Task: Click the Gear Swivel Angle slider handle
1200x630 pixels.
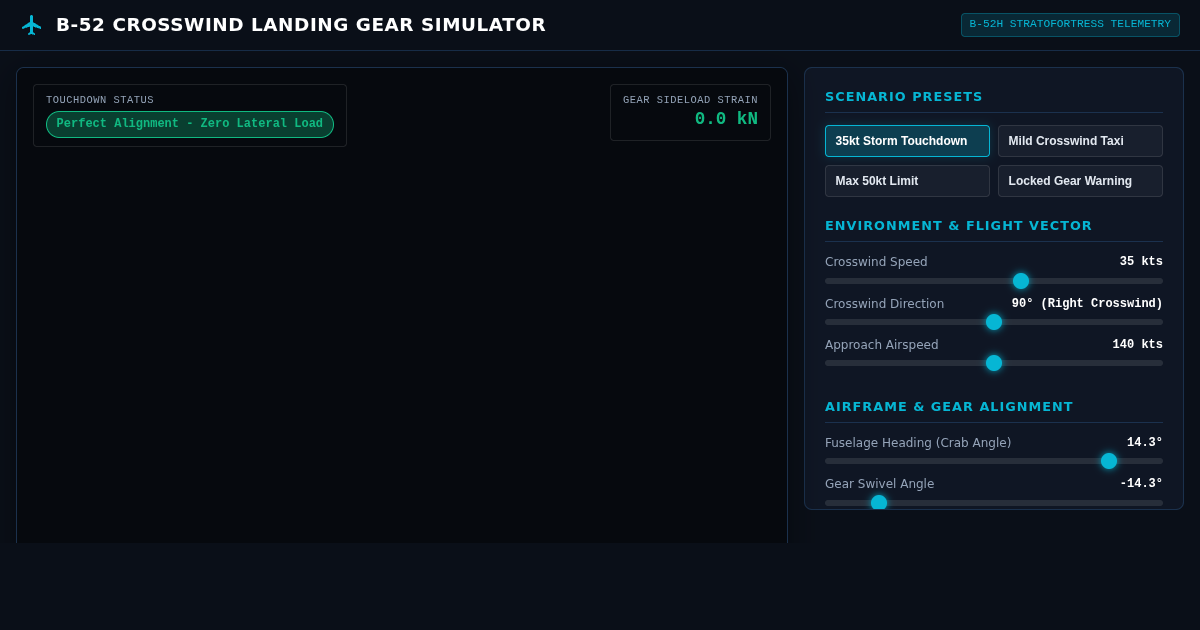Action: pos(879,502)
